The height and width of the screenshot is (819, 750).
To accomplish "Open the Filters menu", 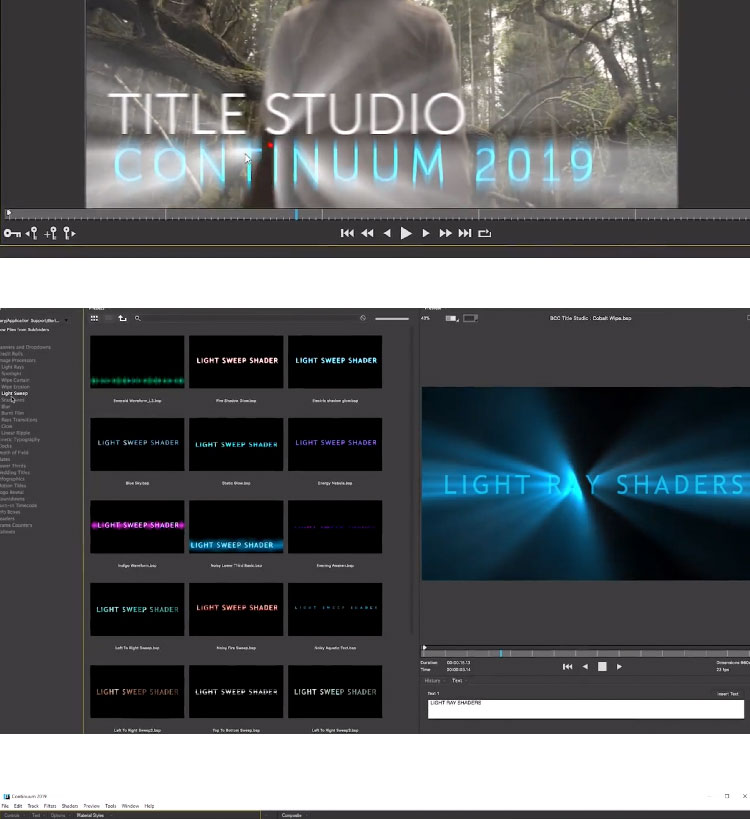I will pyautogui.click(x=50, y=806).
